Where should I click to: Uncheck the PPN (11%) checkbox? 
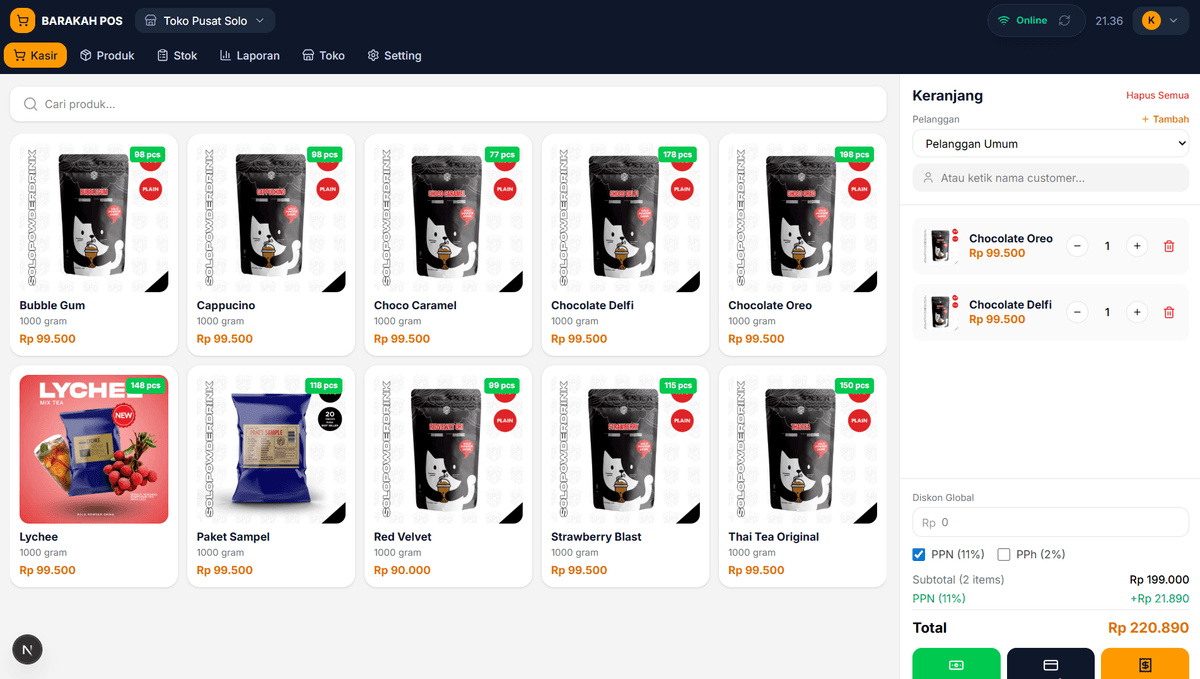pos(919,554)
